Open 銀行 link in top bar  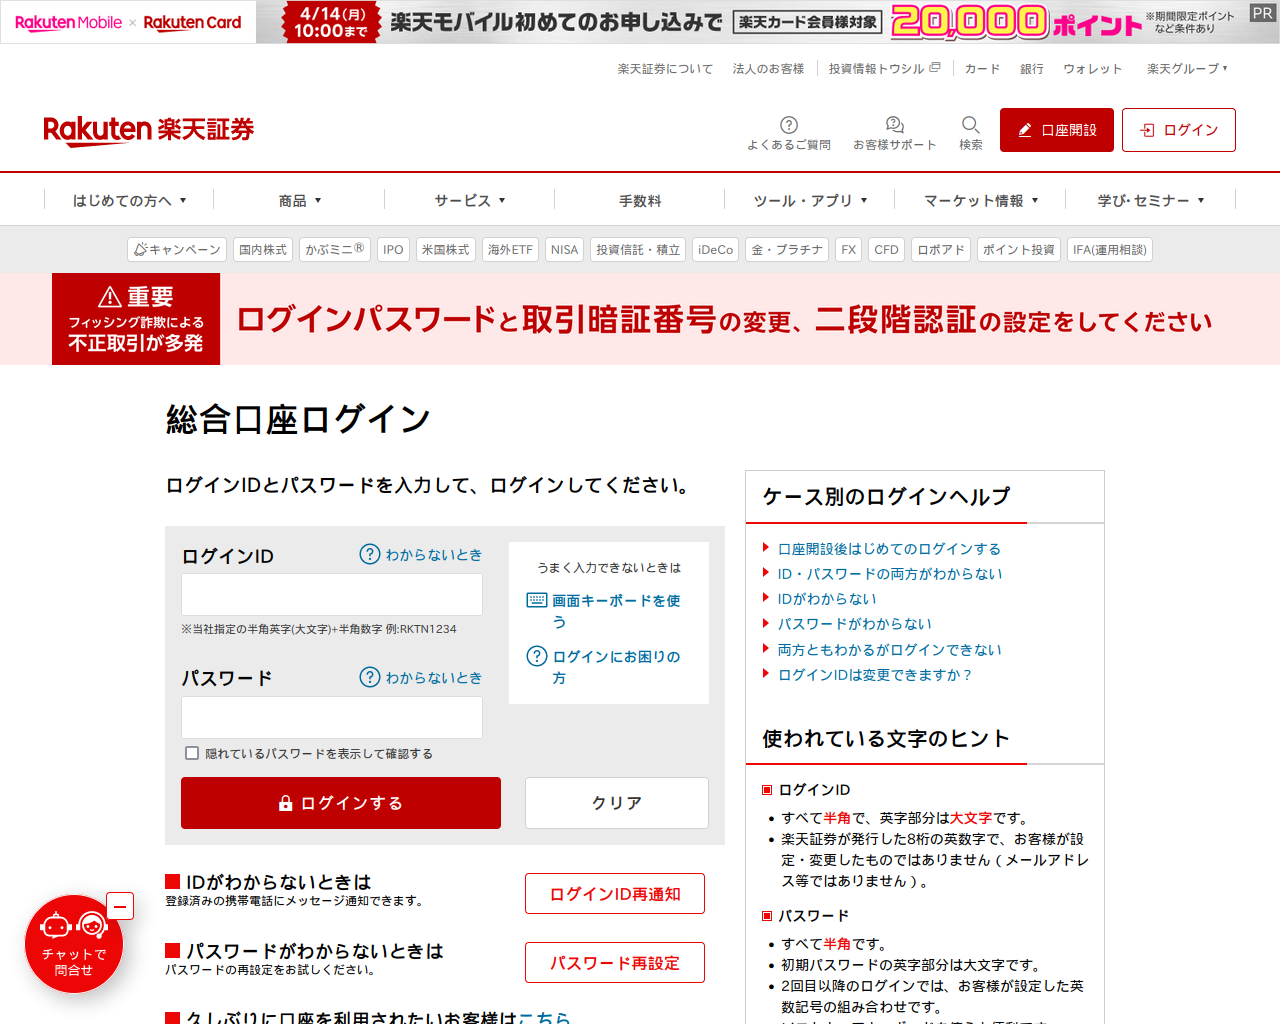click(1032, 69)
